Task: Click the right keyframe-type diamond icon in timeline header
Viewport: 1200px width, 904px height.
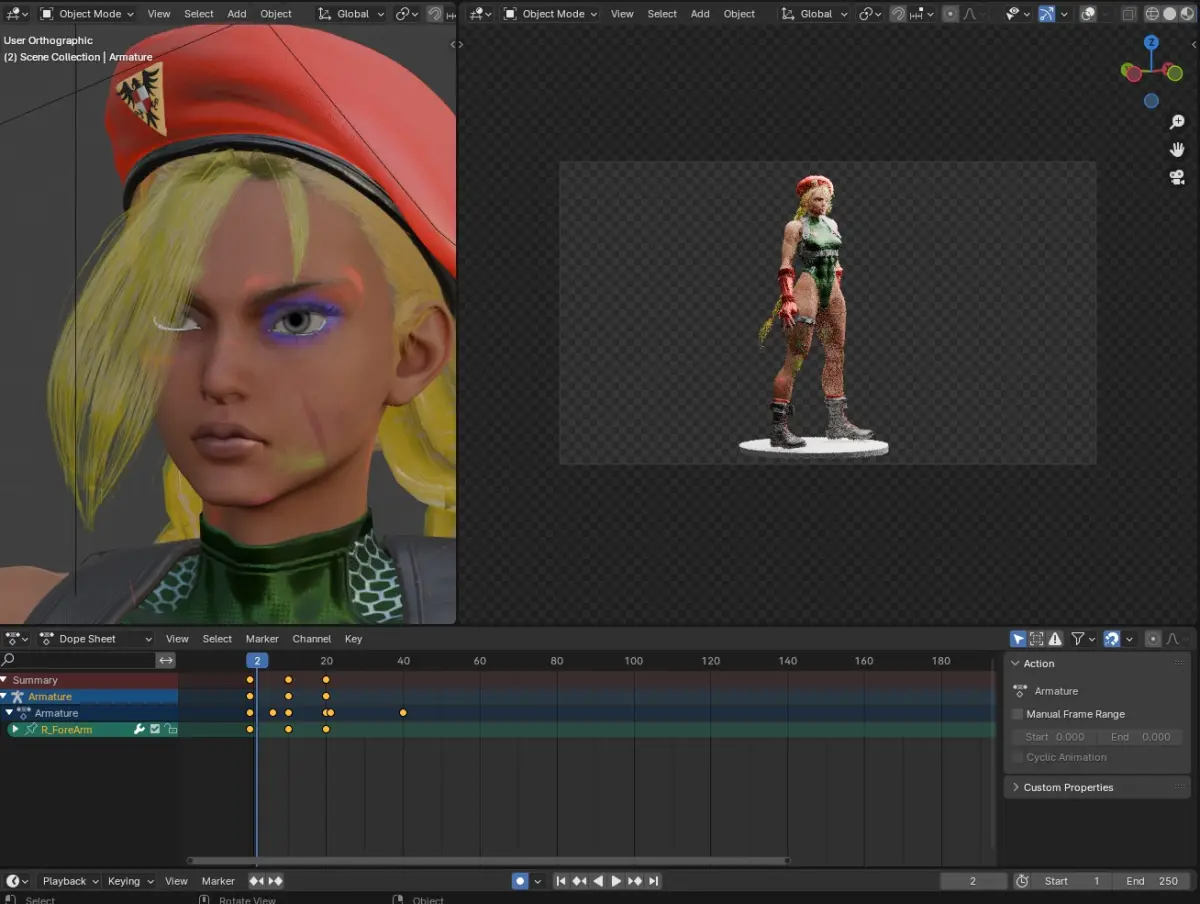Action: coord(275,881)
